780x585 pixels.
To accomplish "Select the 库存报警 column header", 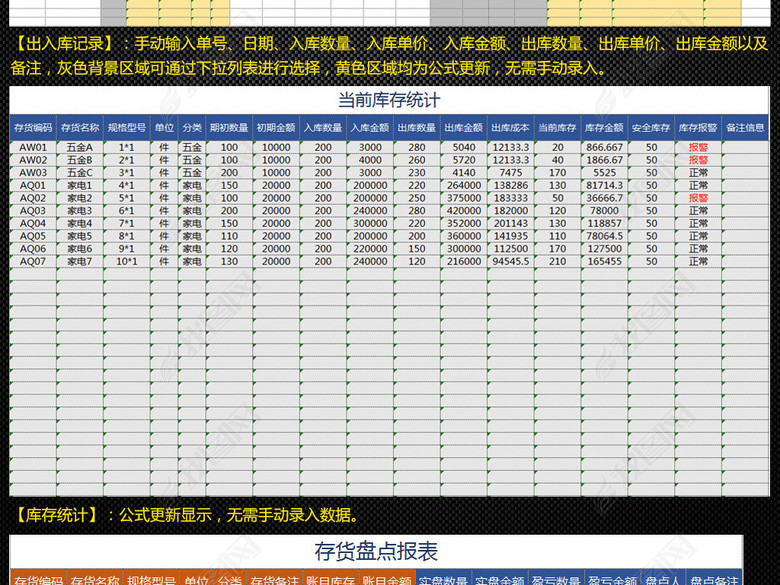I will pyautogui.click(x=698, y=128).
